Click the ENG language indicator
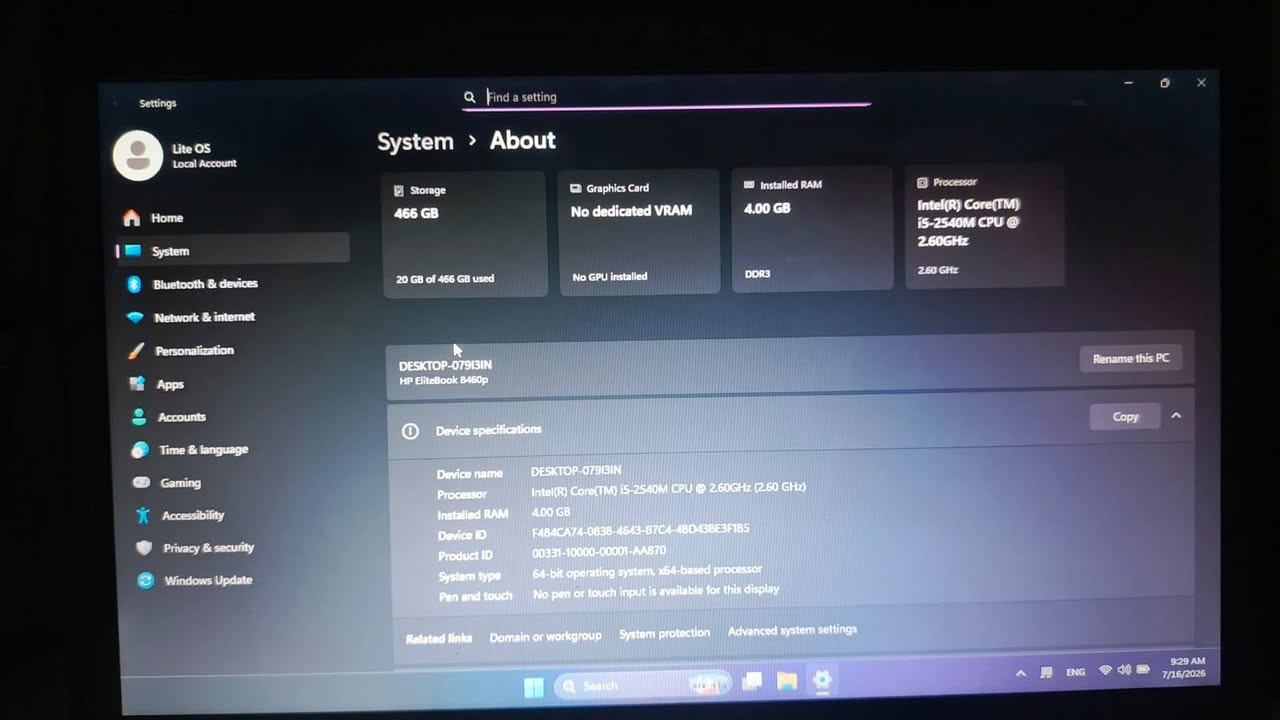Image resolution: width=1280 pixels, height=720 pixels. (x=1075, y=672)
